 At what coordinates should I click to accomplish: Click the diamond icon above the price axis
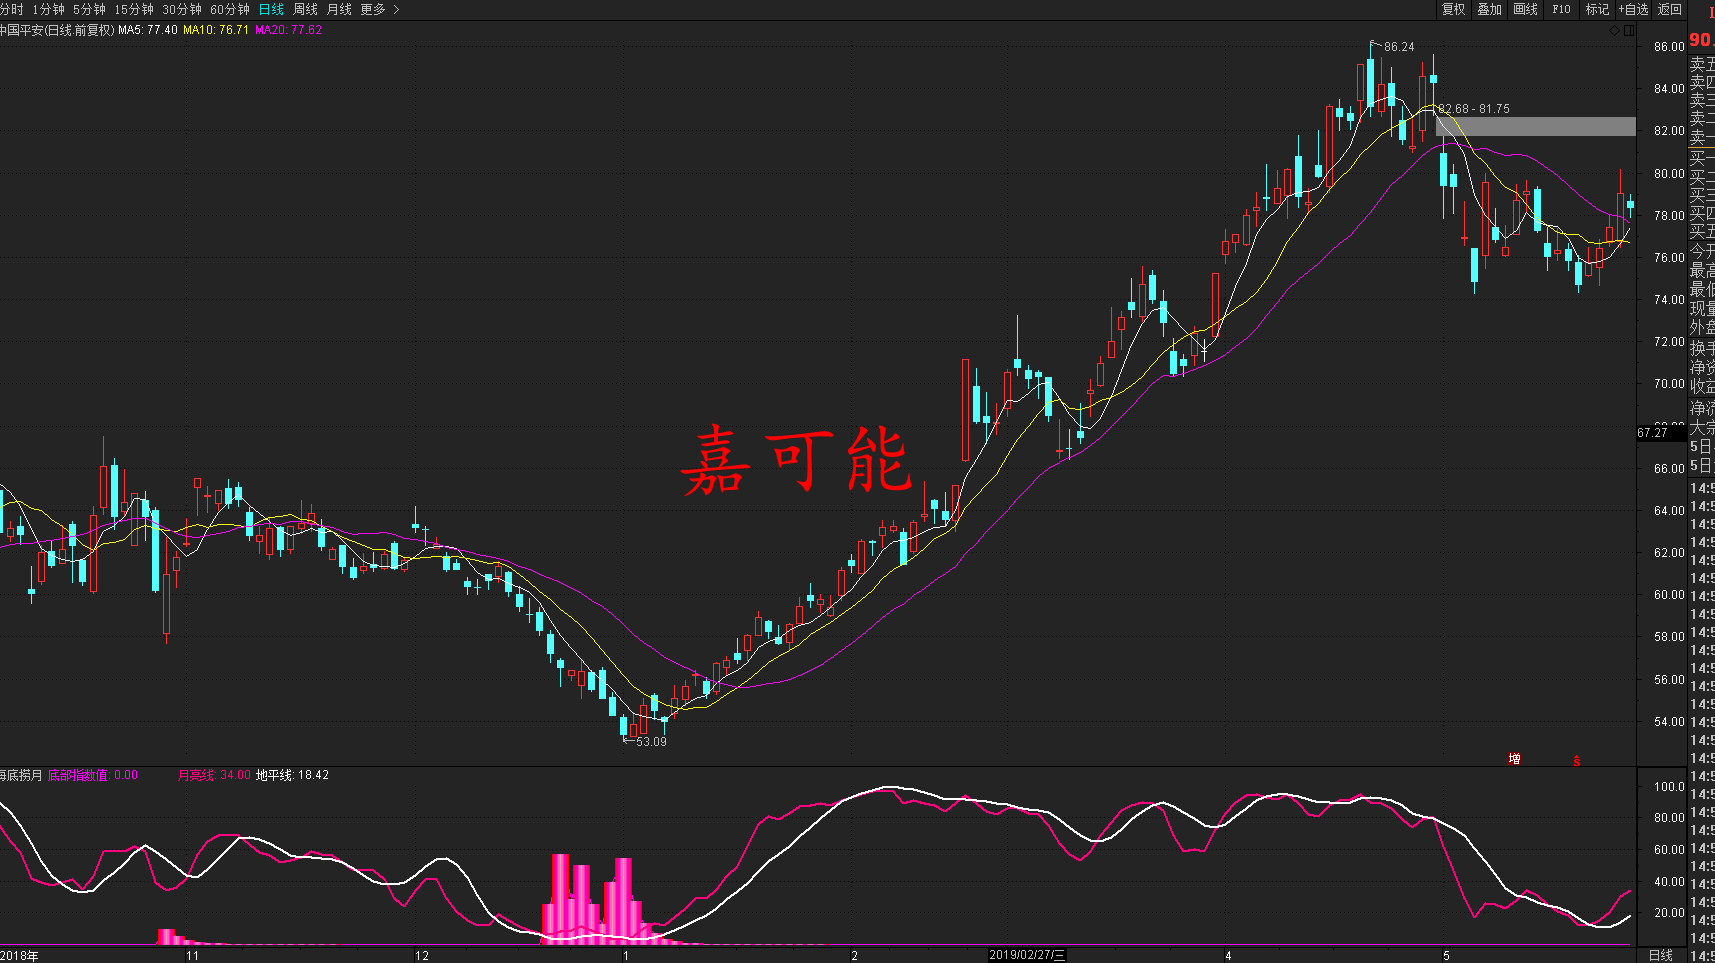pyautogui.click(x=1614, y=30)
